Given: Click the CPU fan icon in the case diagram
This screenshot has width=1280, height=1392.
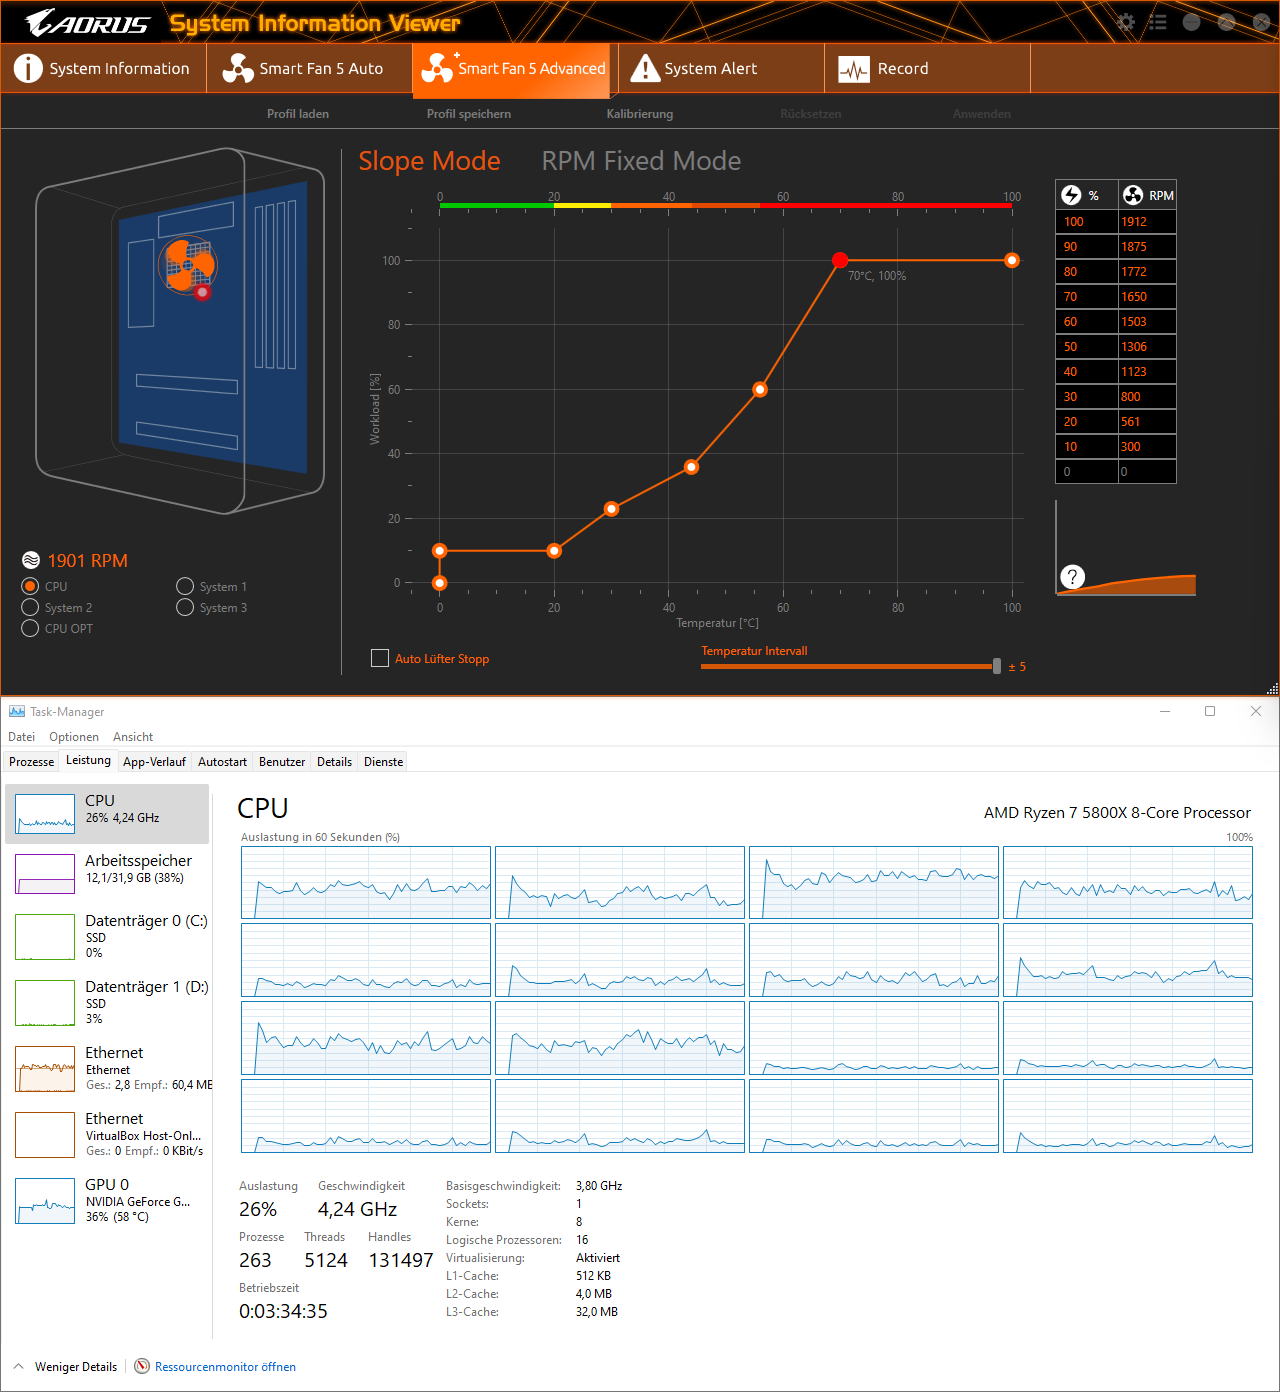Looking at the screenshot, I should click(188, 265).
